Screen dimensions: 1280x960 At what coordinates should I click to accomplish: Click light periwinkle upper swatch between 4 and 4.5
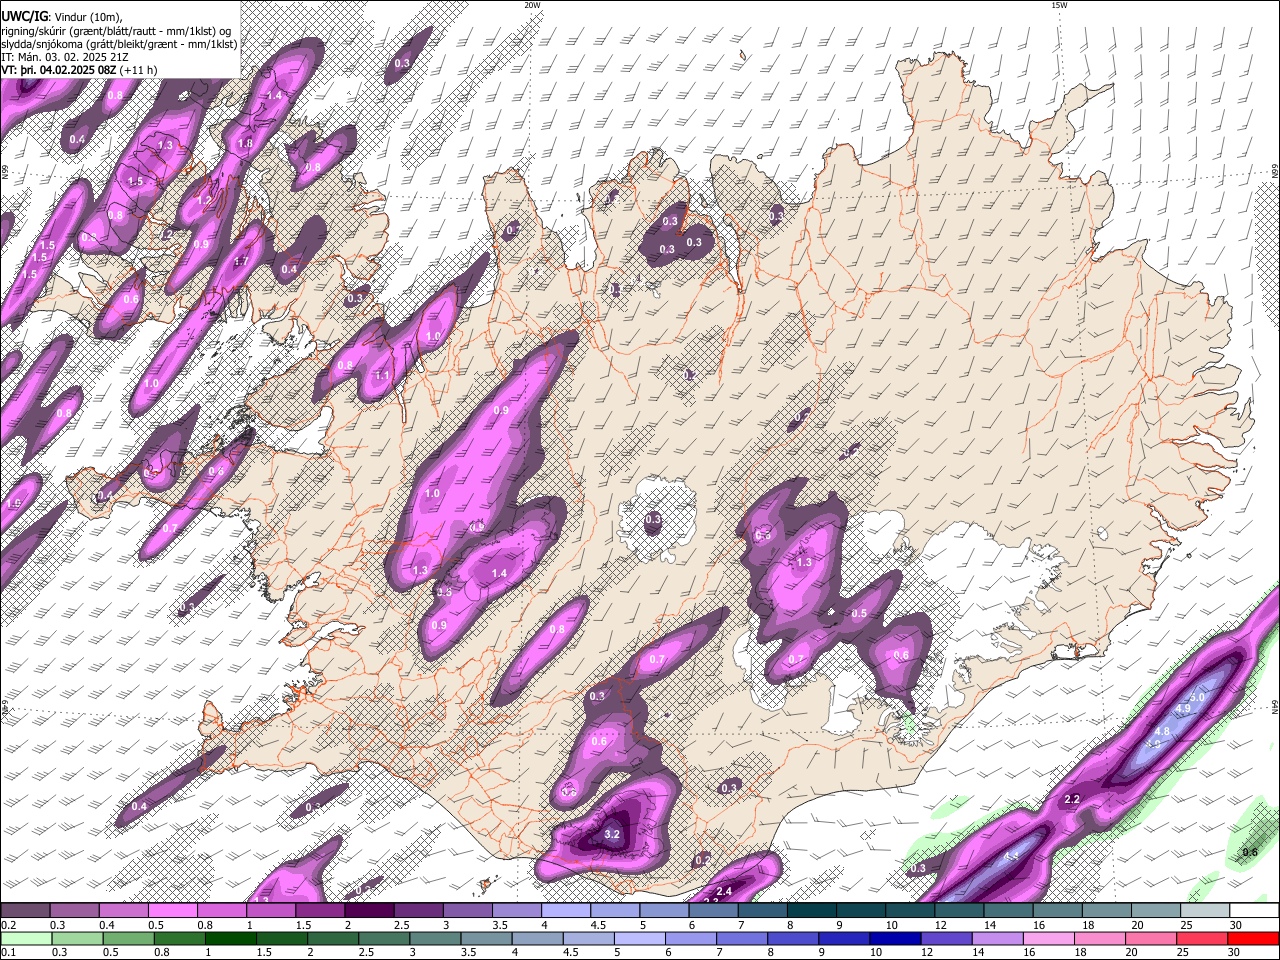point(567,911)
